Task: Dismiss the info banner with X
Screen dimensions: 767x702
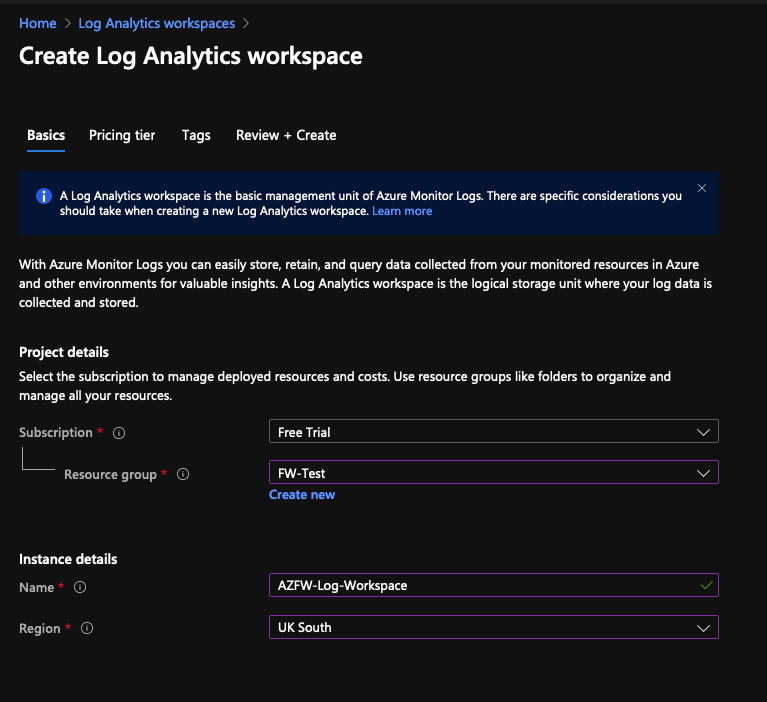Action: pos(702,188)
